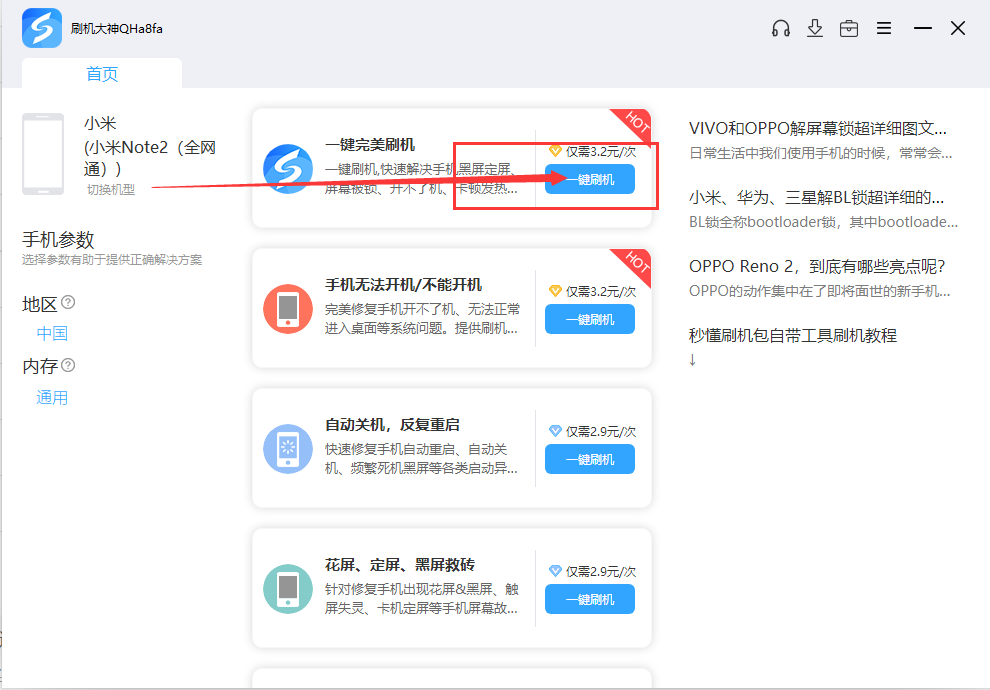This screenshot has height=690, width=990.
Task: Click 切换机型 to switch phone model
Action: pos(110,189)
